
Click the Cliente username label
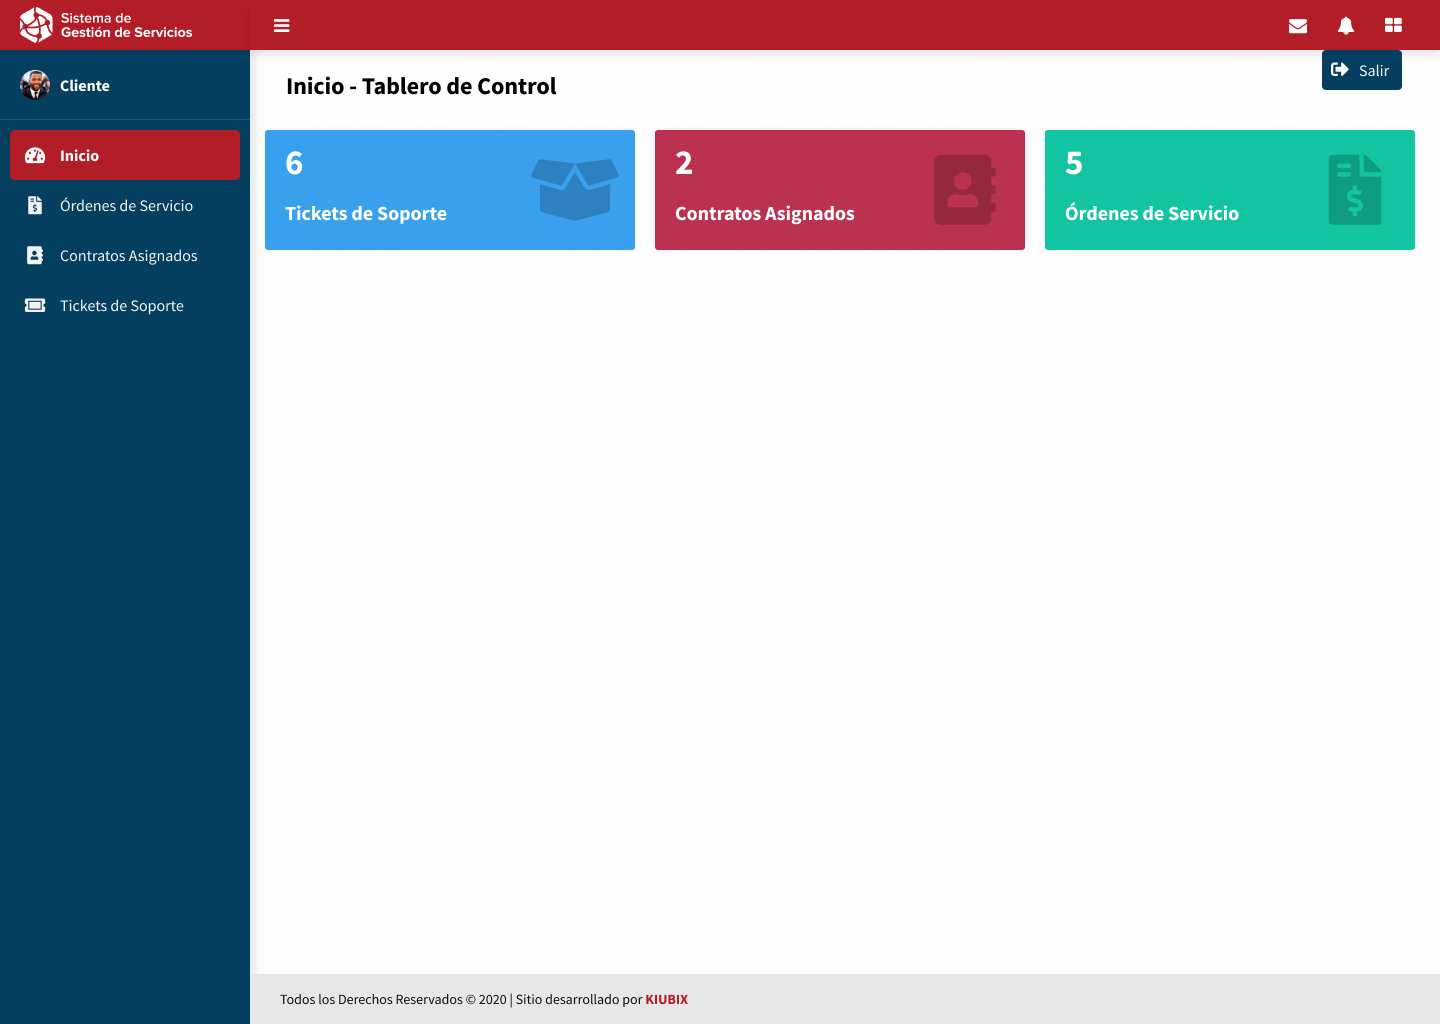(85, 86)
